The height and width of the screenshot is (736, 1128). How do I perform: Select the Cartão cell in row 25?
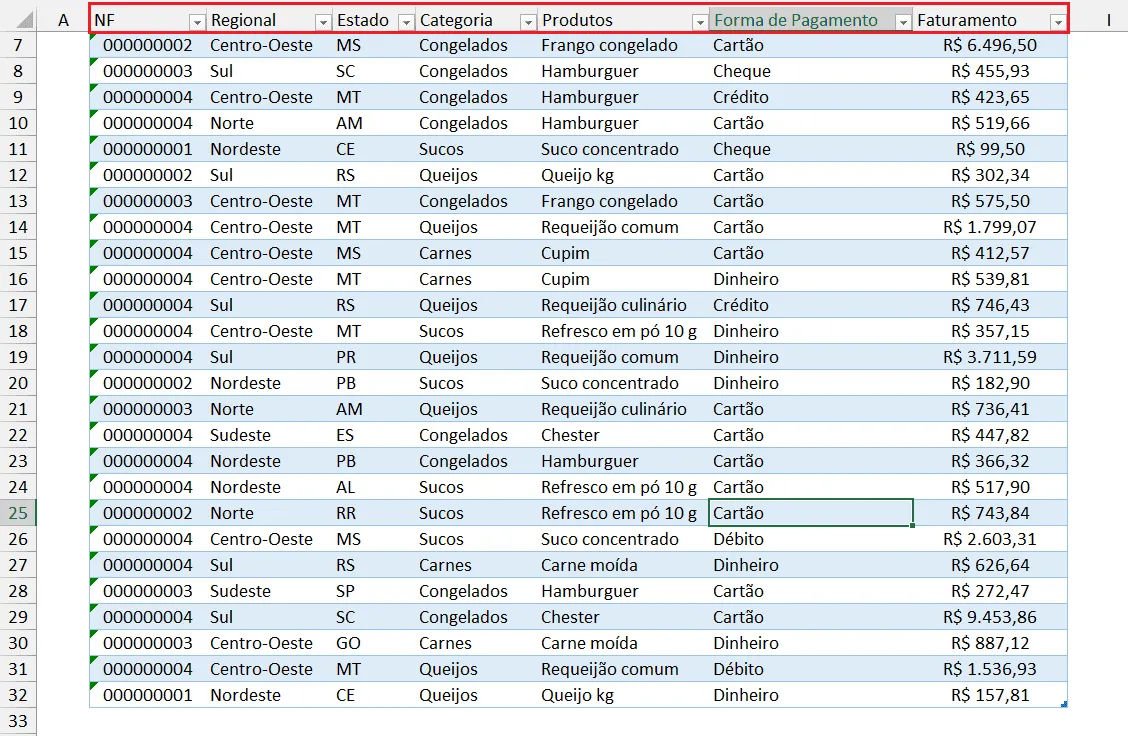[x=811, y=513]
